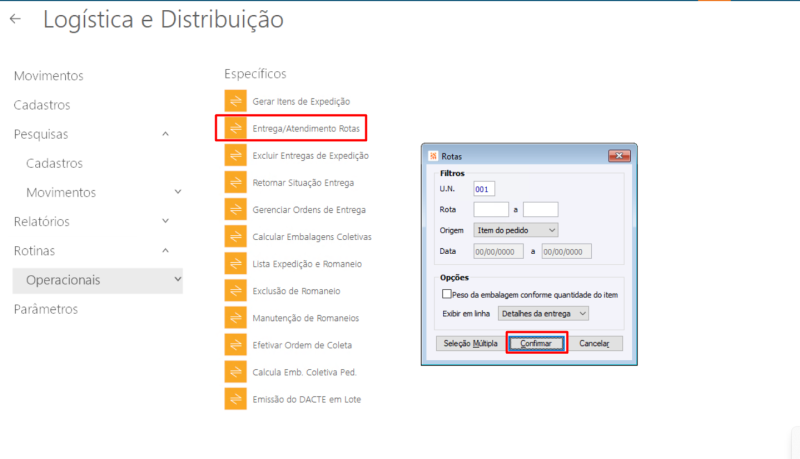Click the Rotas dialog title bar icon

(x=433, y=156)
